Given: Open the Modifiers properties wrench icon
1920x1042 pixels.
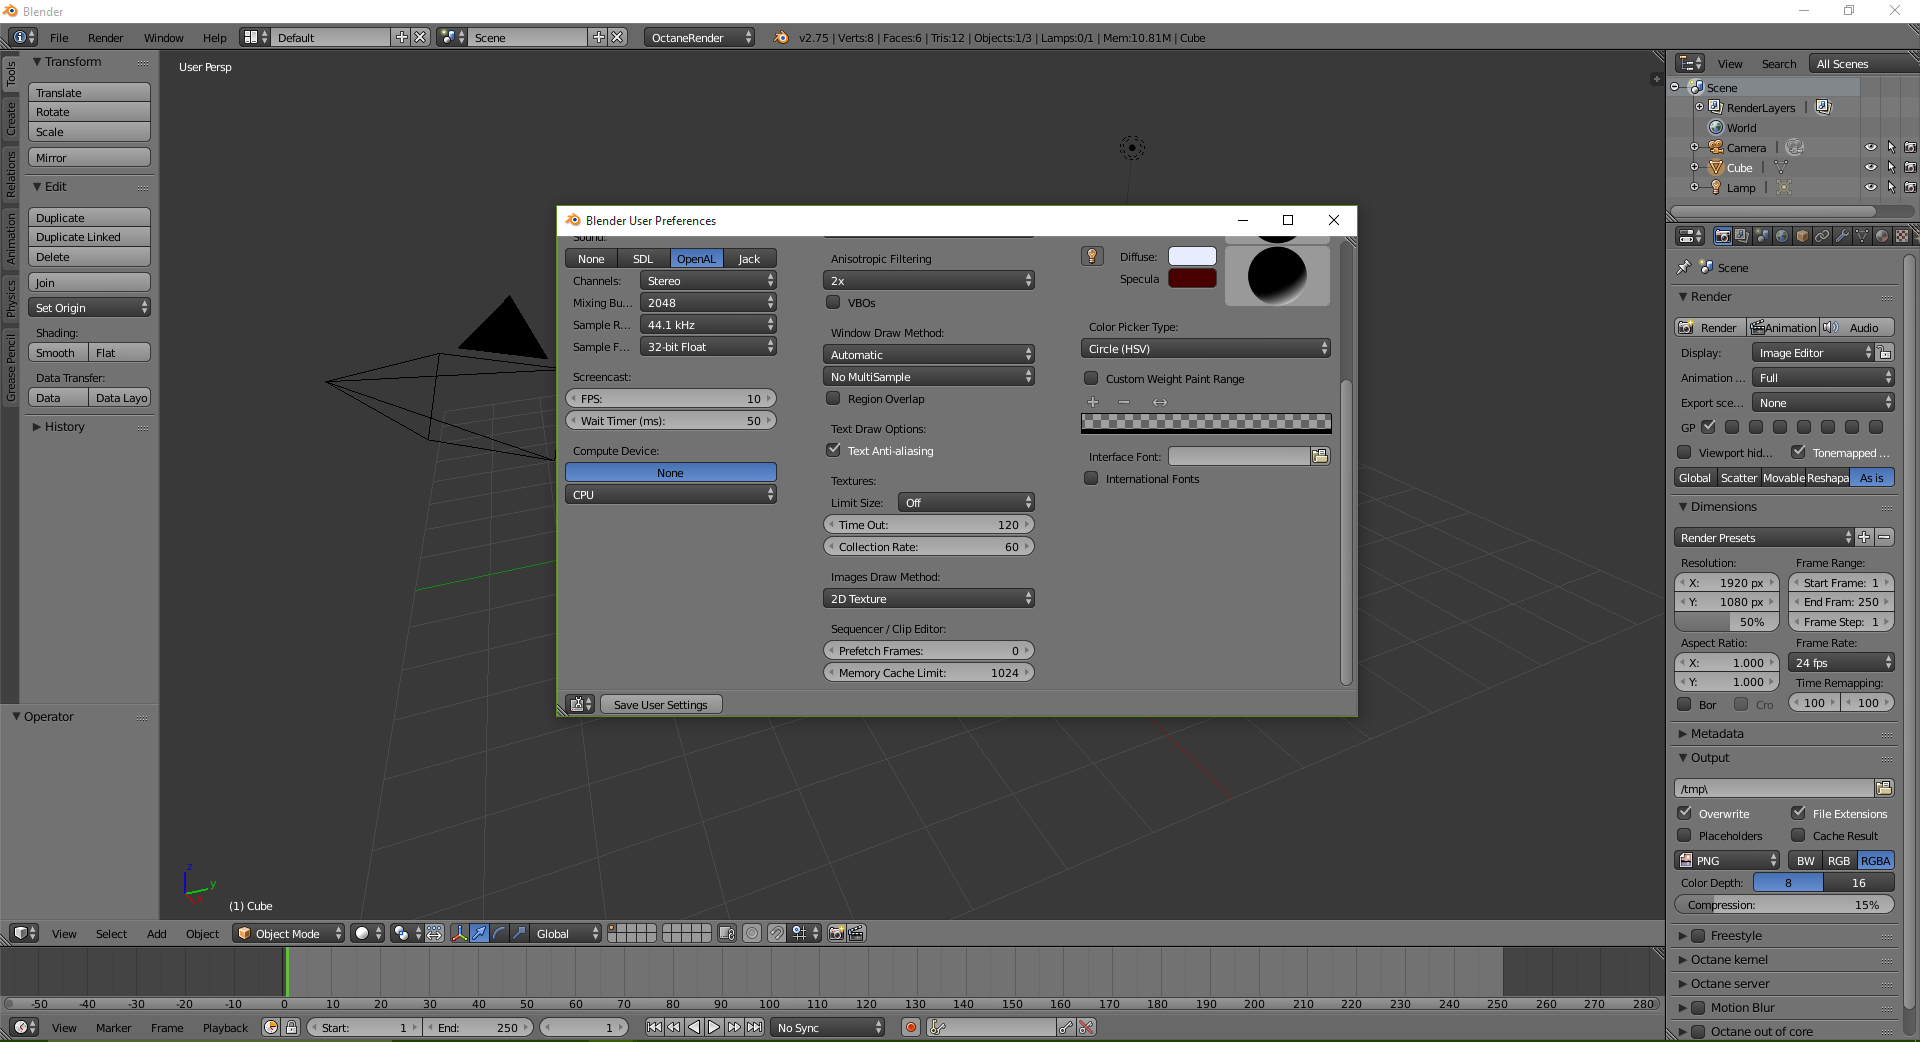Looking at the screenshot, I should click(x=1842, y=236).
